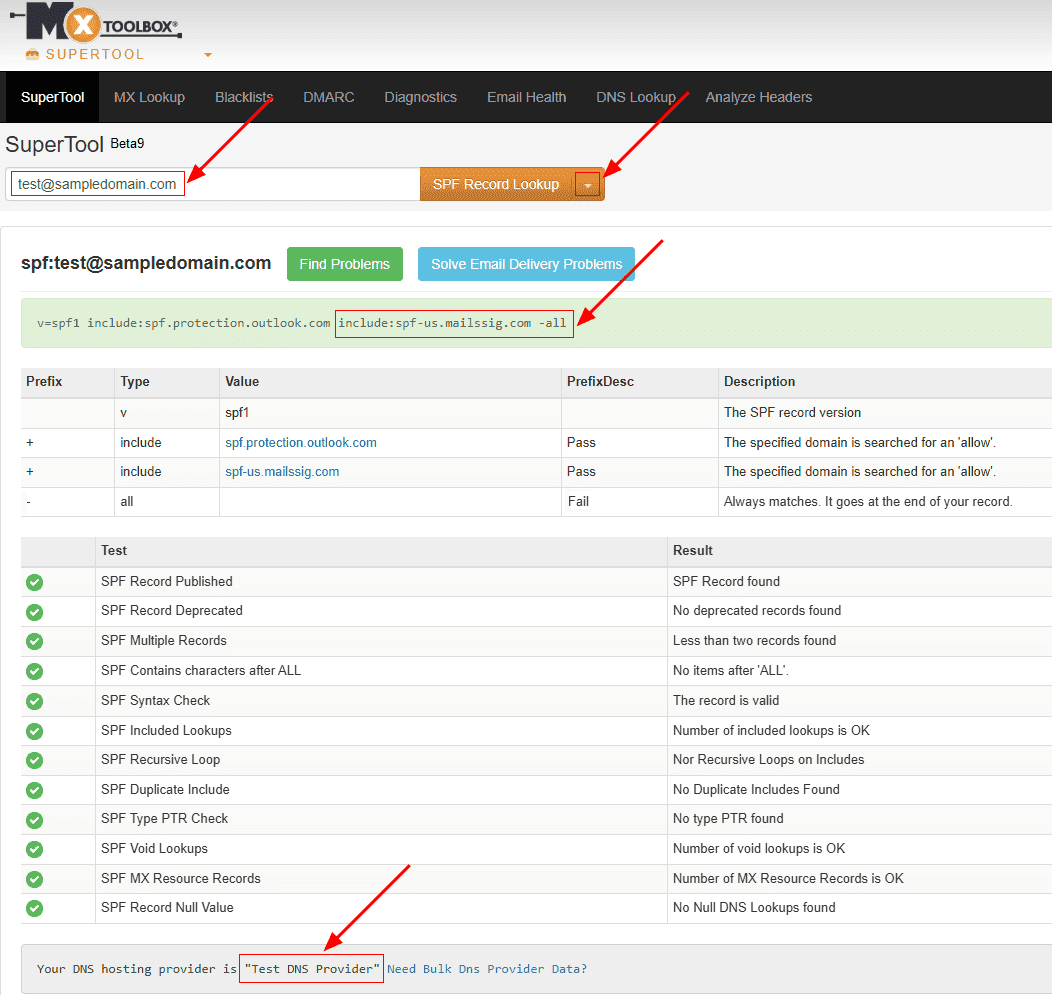The image size is (1052, 995).
Task: Click the MX Toolbox logo
Action: pos(100,22)
